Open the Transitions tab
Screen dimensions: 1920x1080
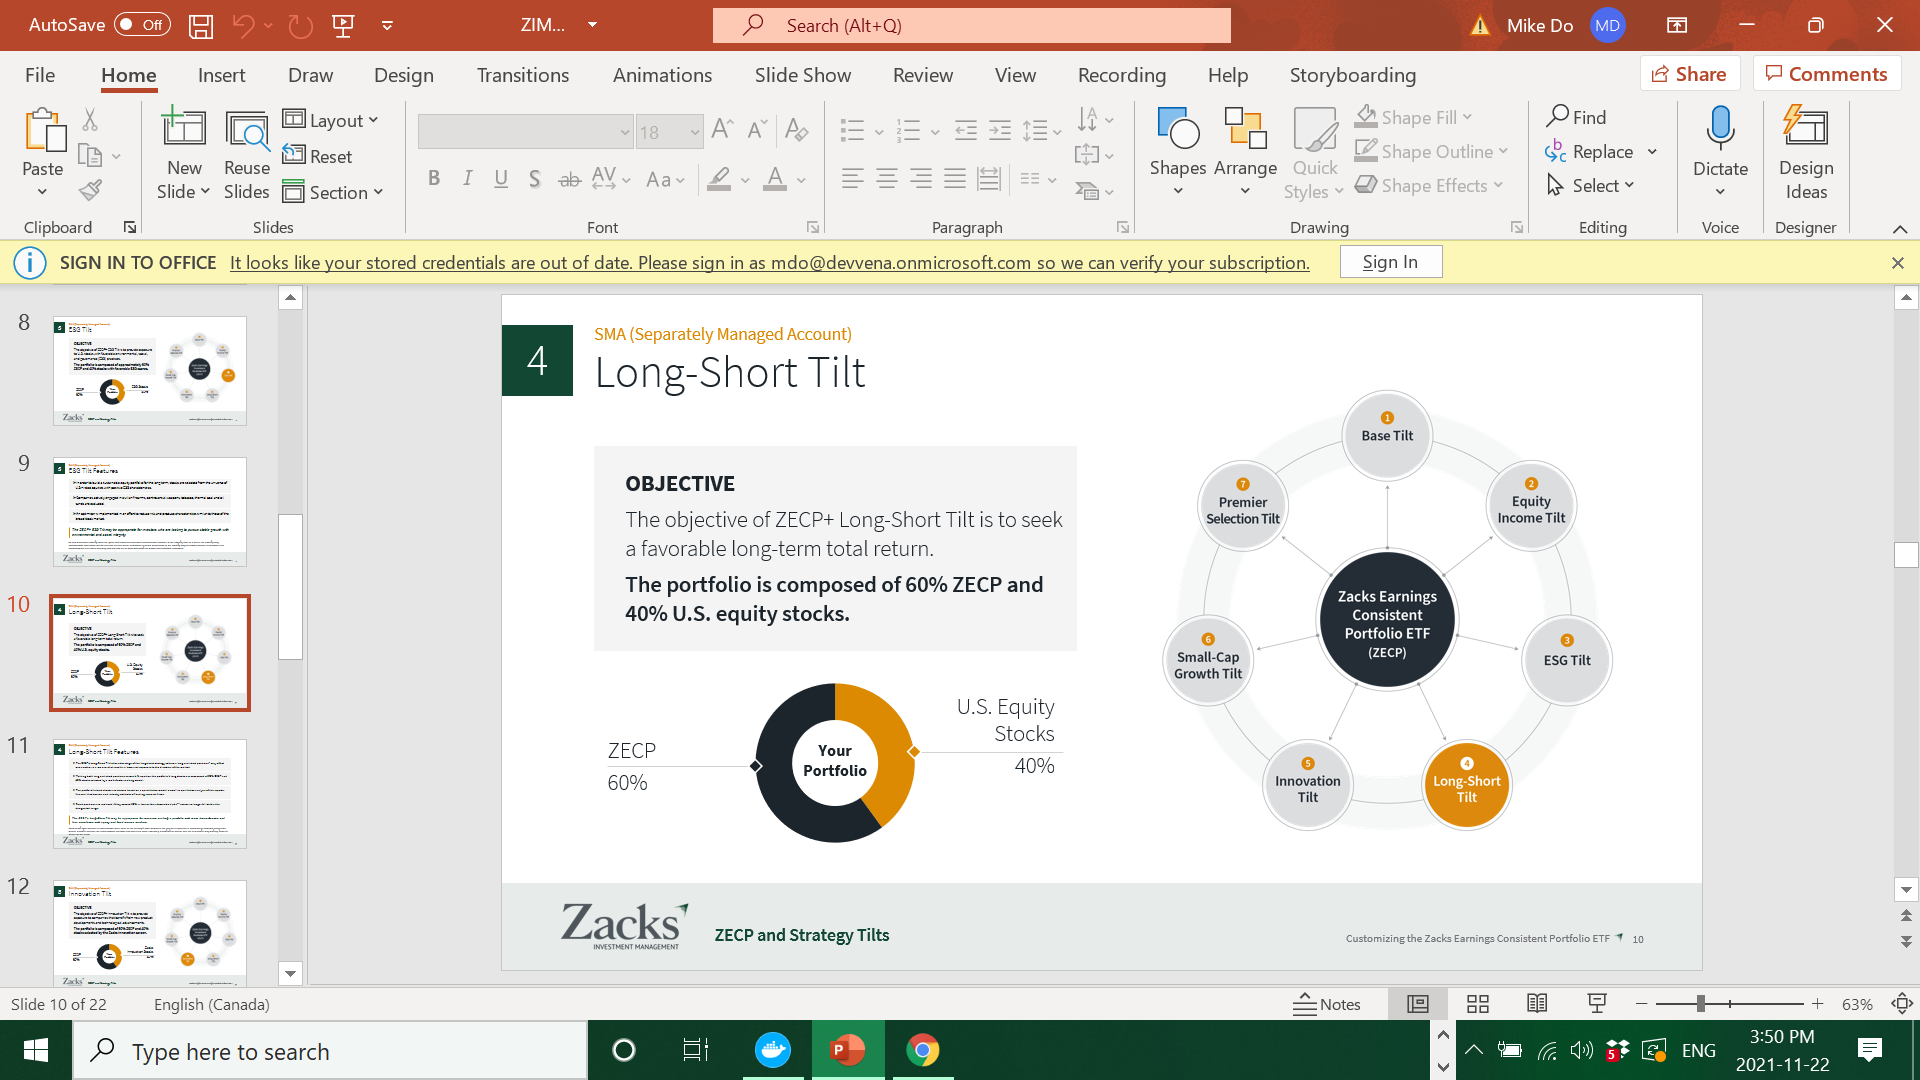522,75
